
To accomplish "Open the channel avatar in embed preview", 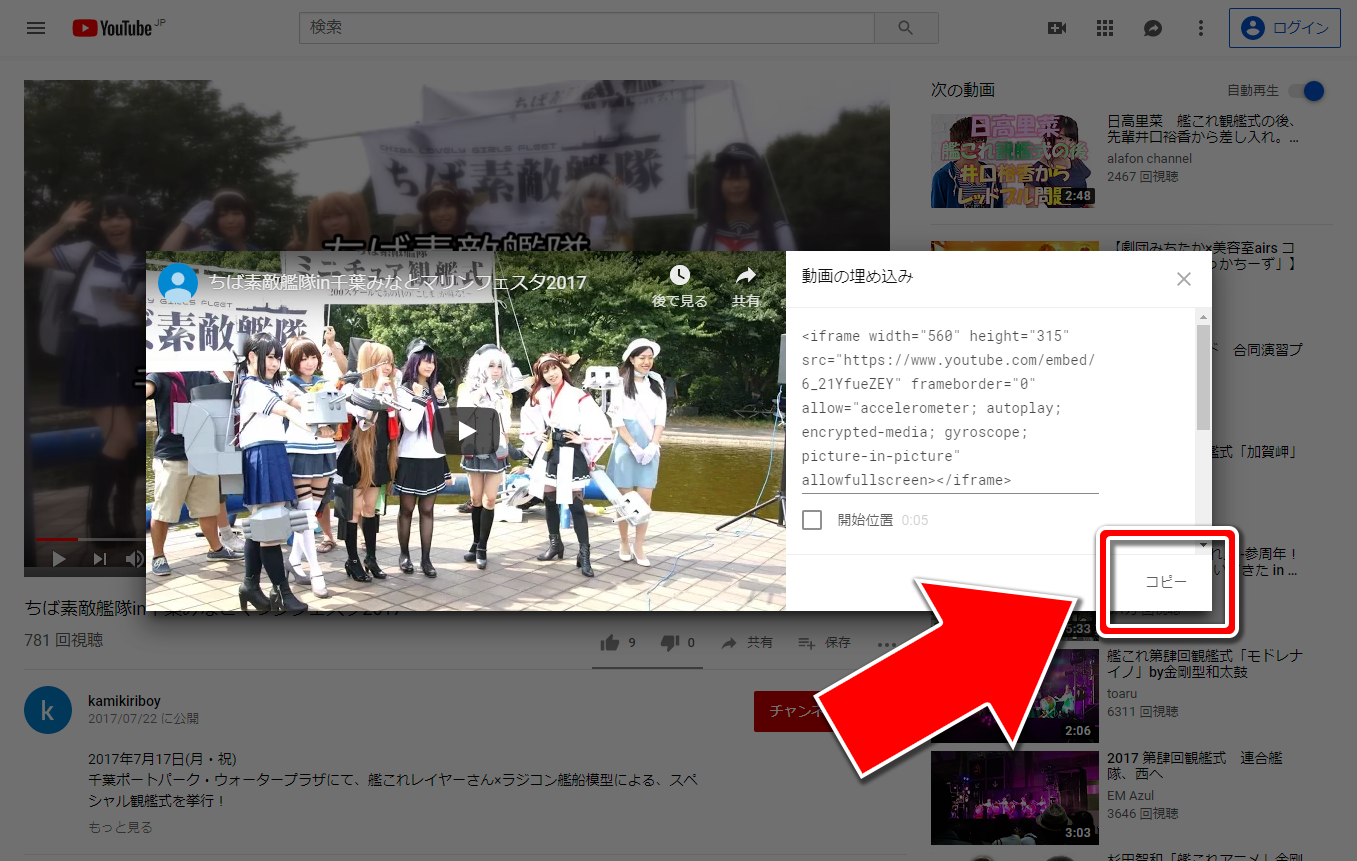I will point(178,283).
